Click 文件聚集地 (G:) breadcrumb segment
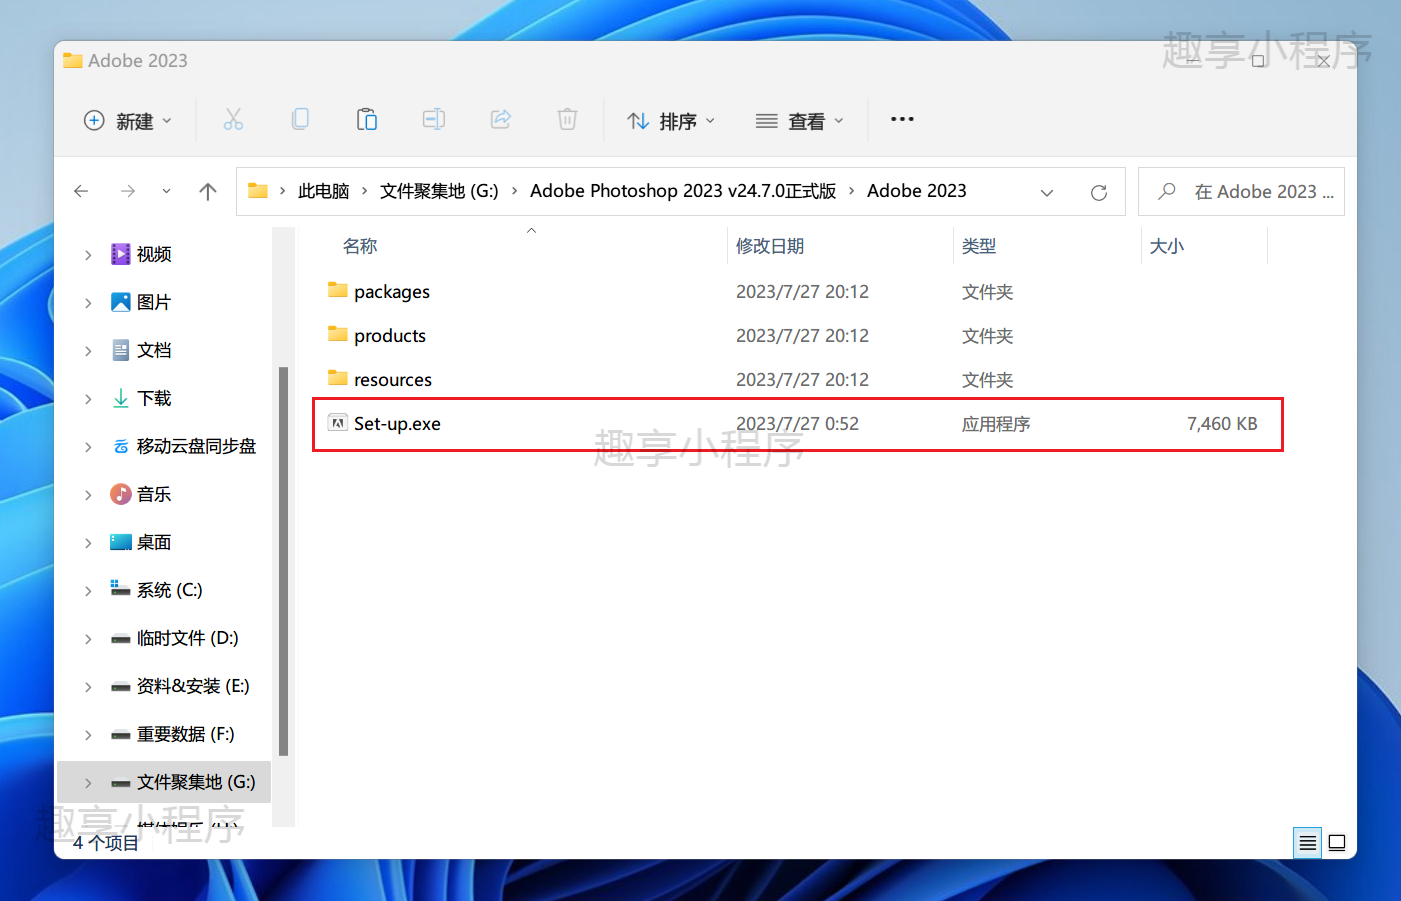This screenshot has height=901, width=1401. click(x=439, y=191)
